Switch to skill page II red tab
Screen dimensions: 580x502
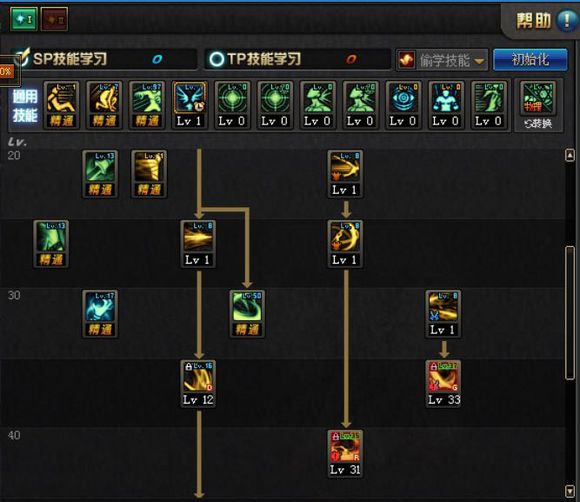pyautogui.click(x=54, y=19)
